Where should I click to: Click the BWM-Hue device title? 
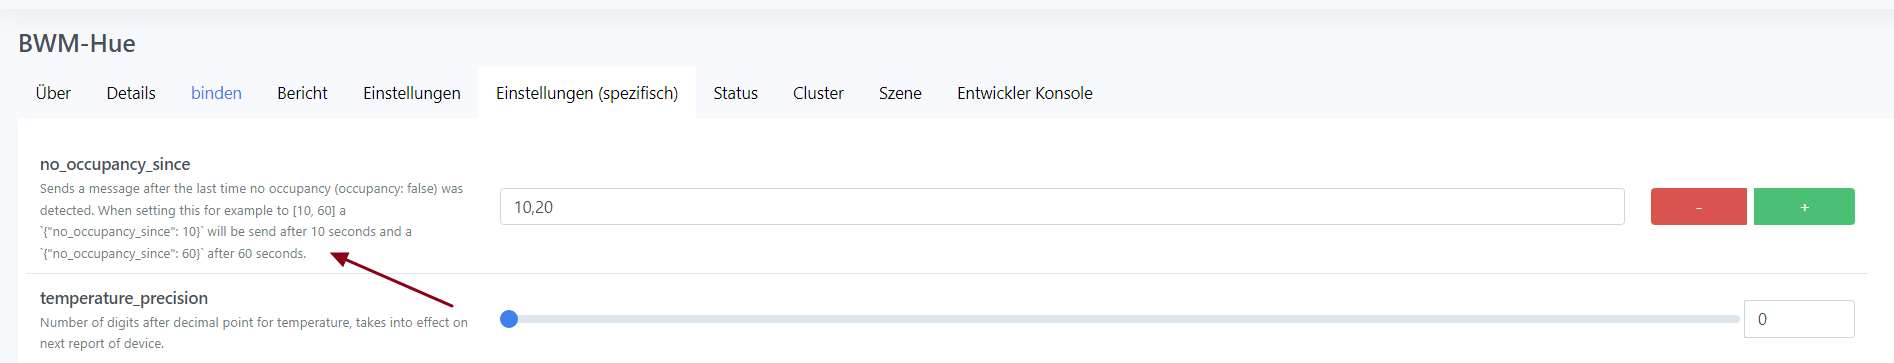click(x=77, y=43)
